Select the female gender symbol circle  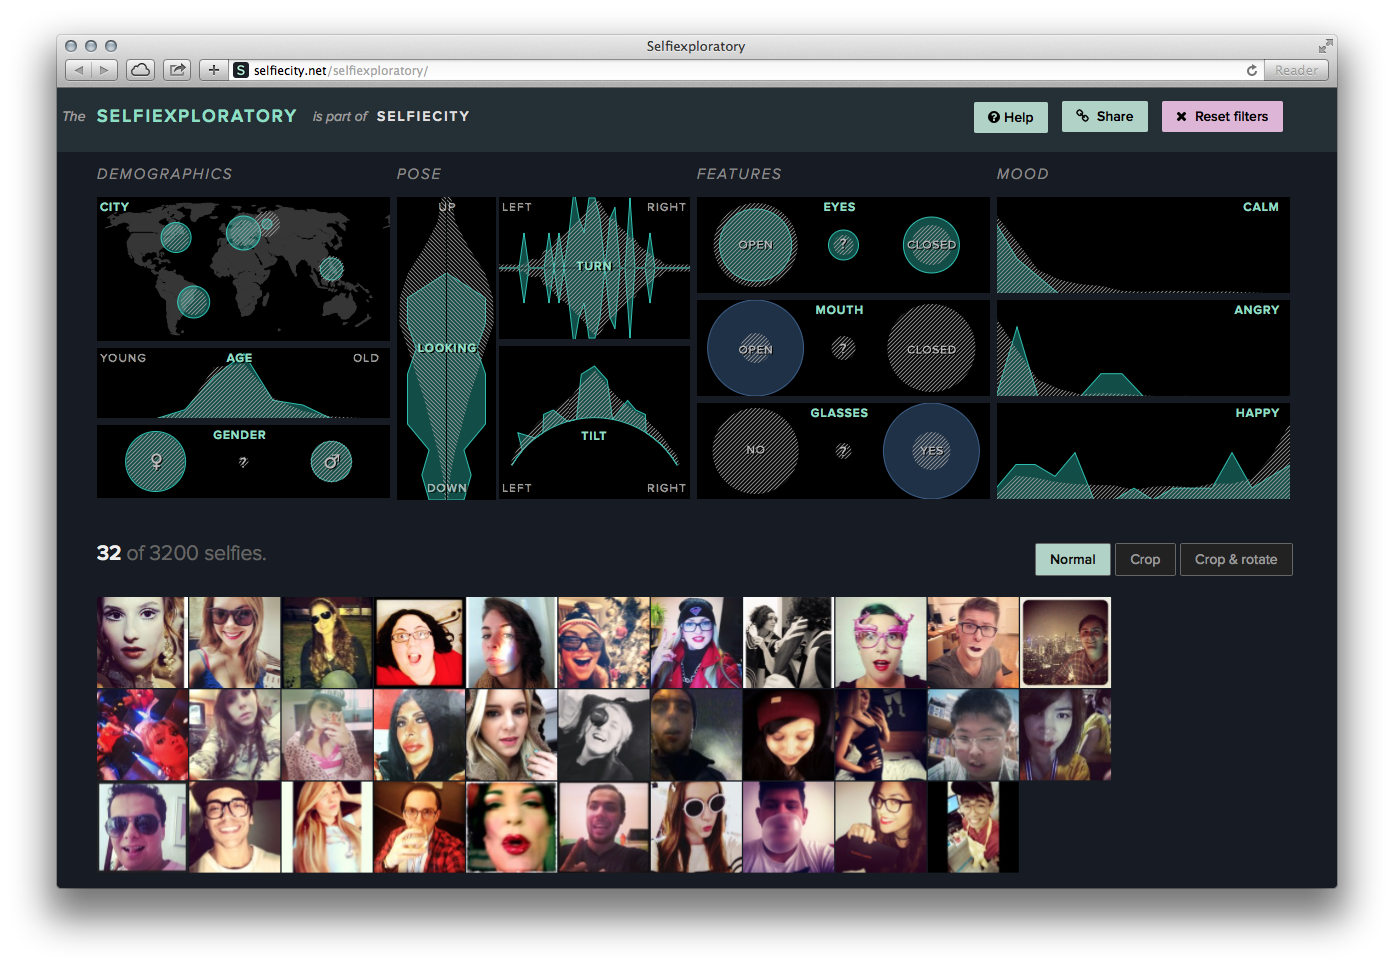[155, 461]
